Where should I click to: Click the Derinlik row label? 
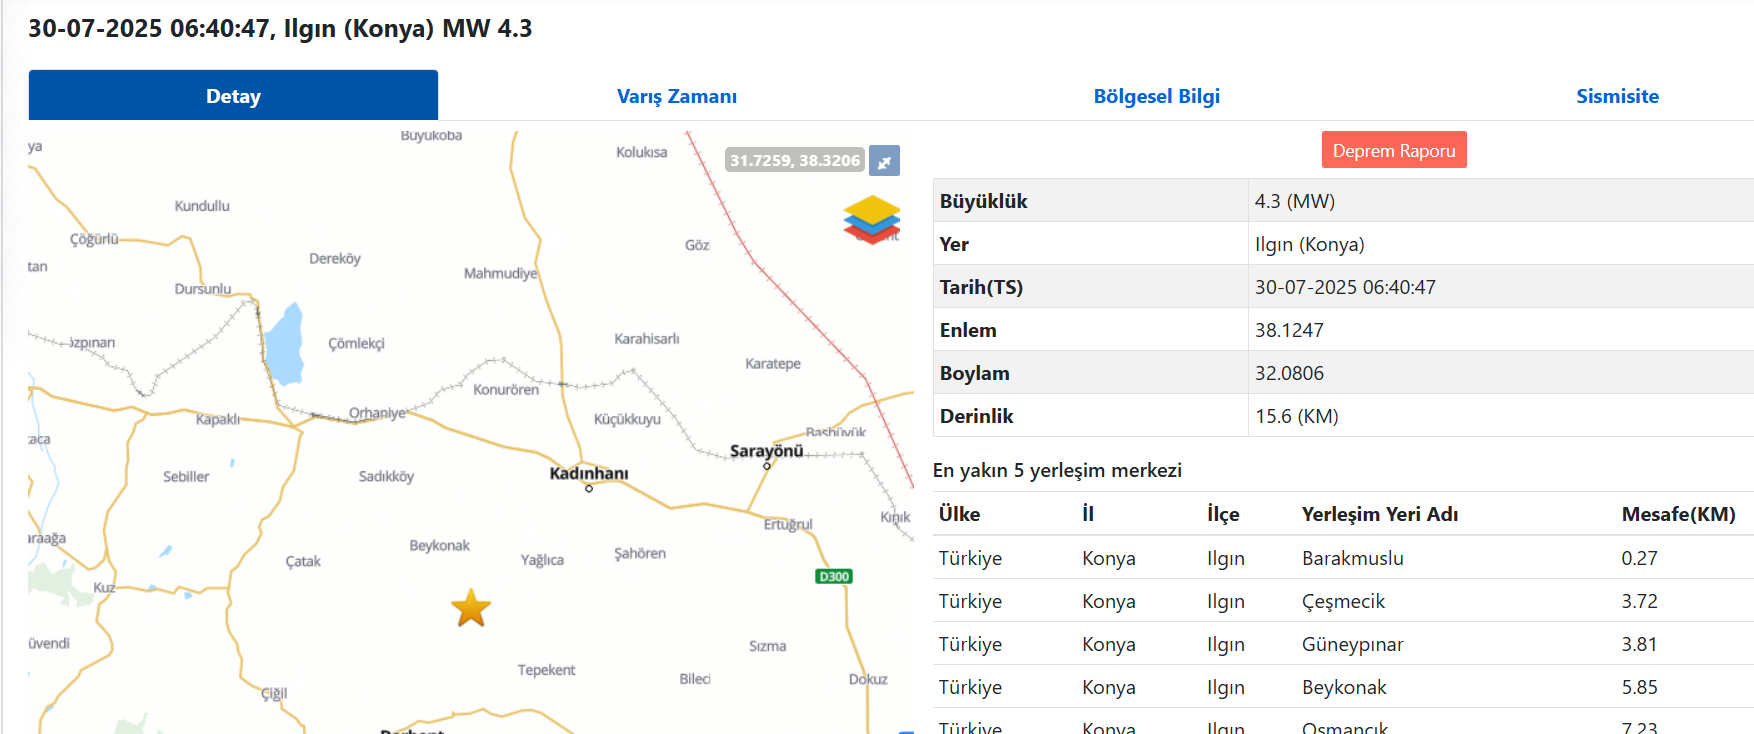click(976, 416)
